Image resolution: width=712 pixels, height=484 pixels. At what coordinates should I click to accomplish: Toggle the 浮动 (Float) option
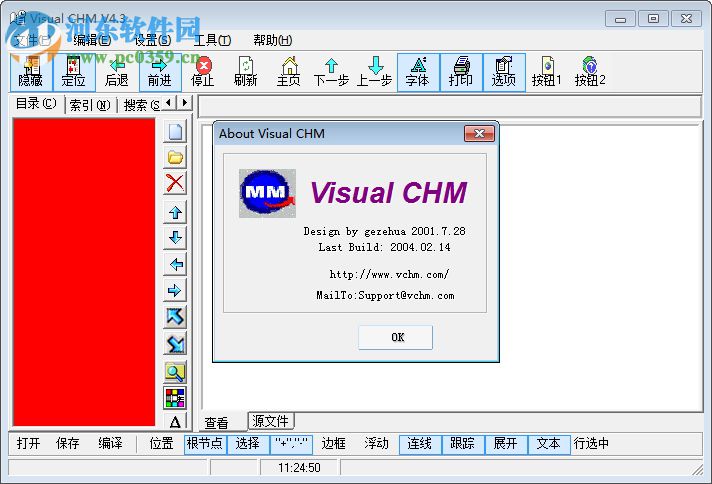[376, 444]
